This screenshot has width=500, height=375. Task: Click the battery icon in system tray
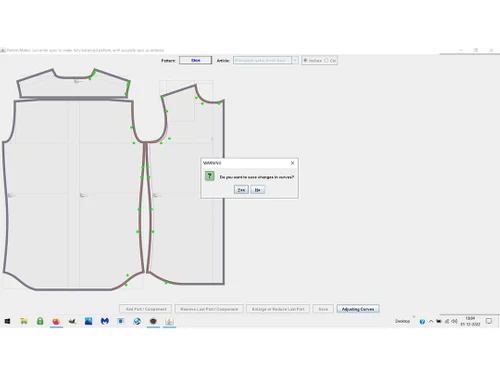tap(439, 321)
